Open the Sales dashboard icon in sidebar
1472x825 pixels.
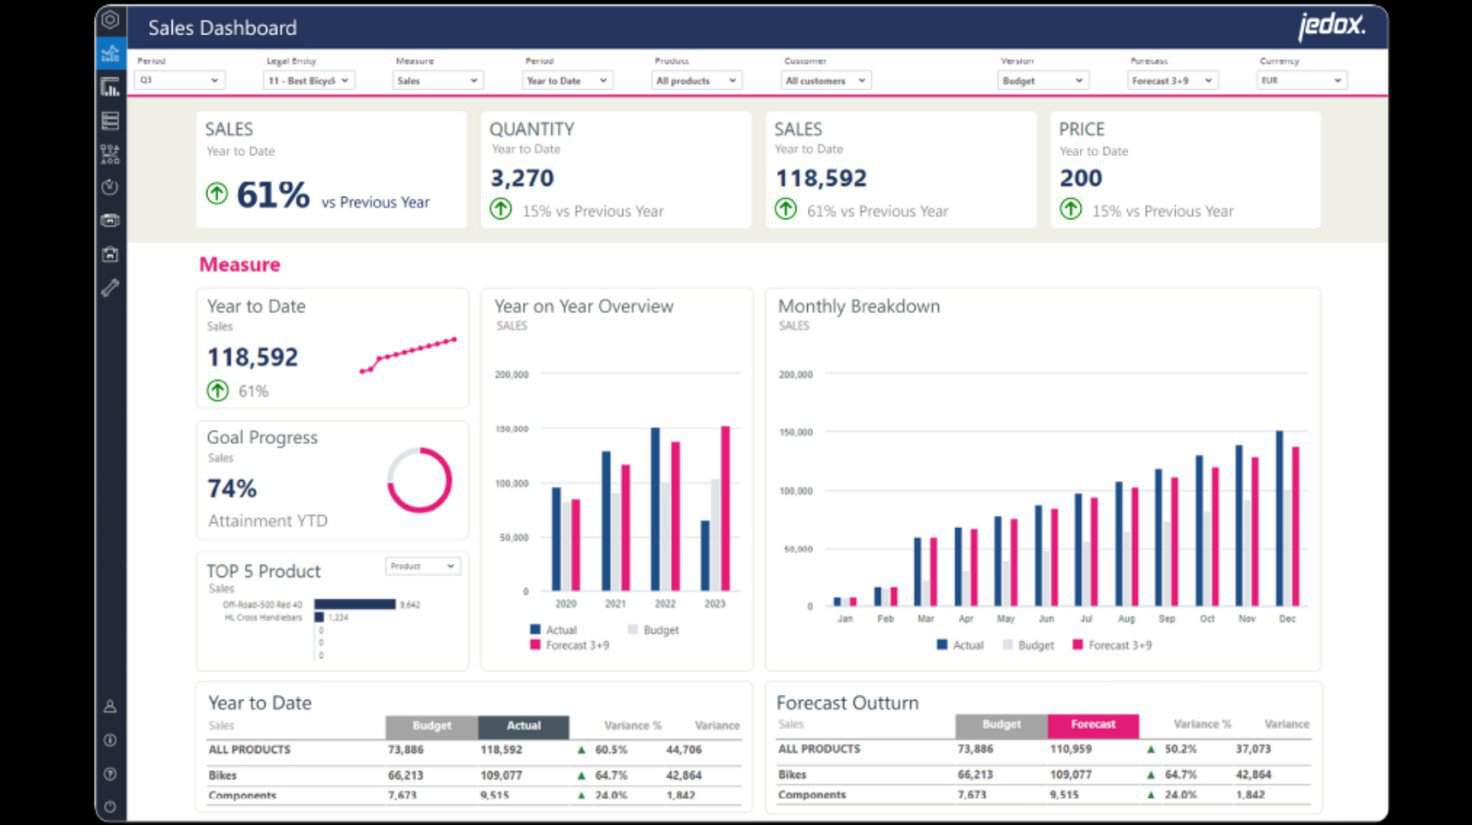[110, 53]
